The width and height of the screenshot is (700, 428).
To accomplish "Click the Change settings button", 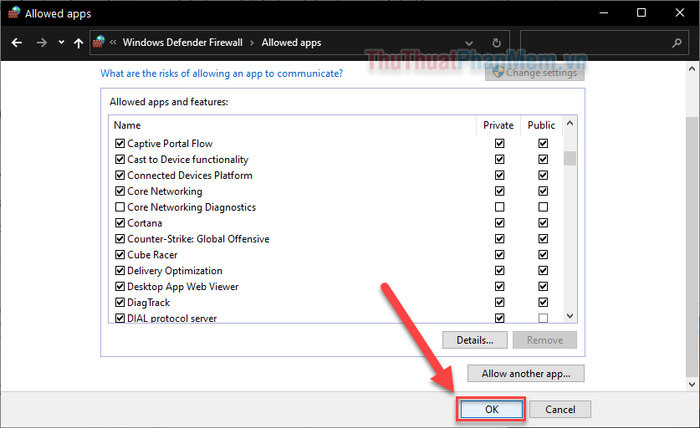I will pyautogui.click(x=535, y=72).
